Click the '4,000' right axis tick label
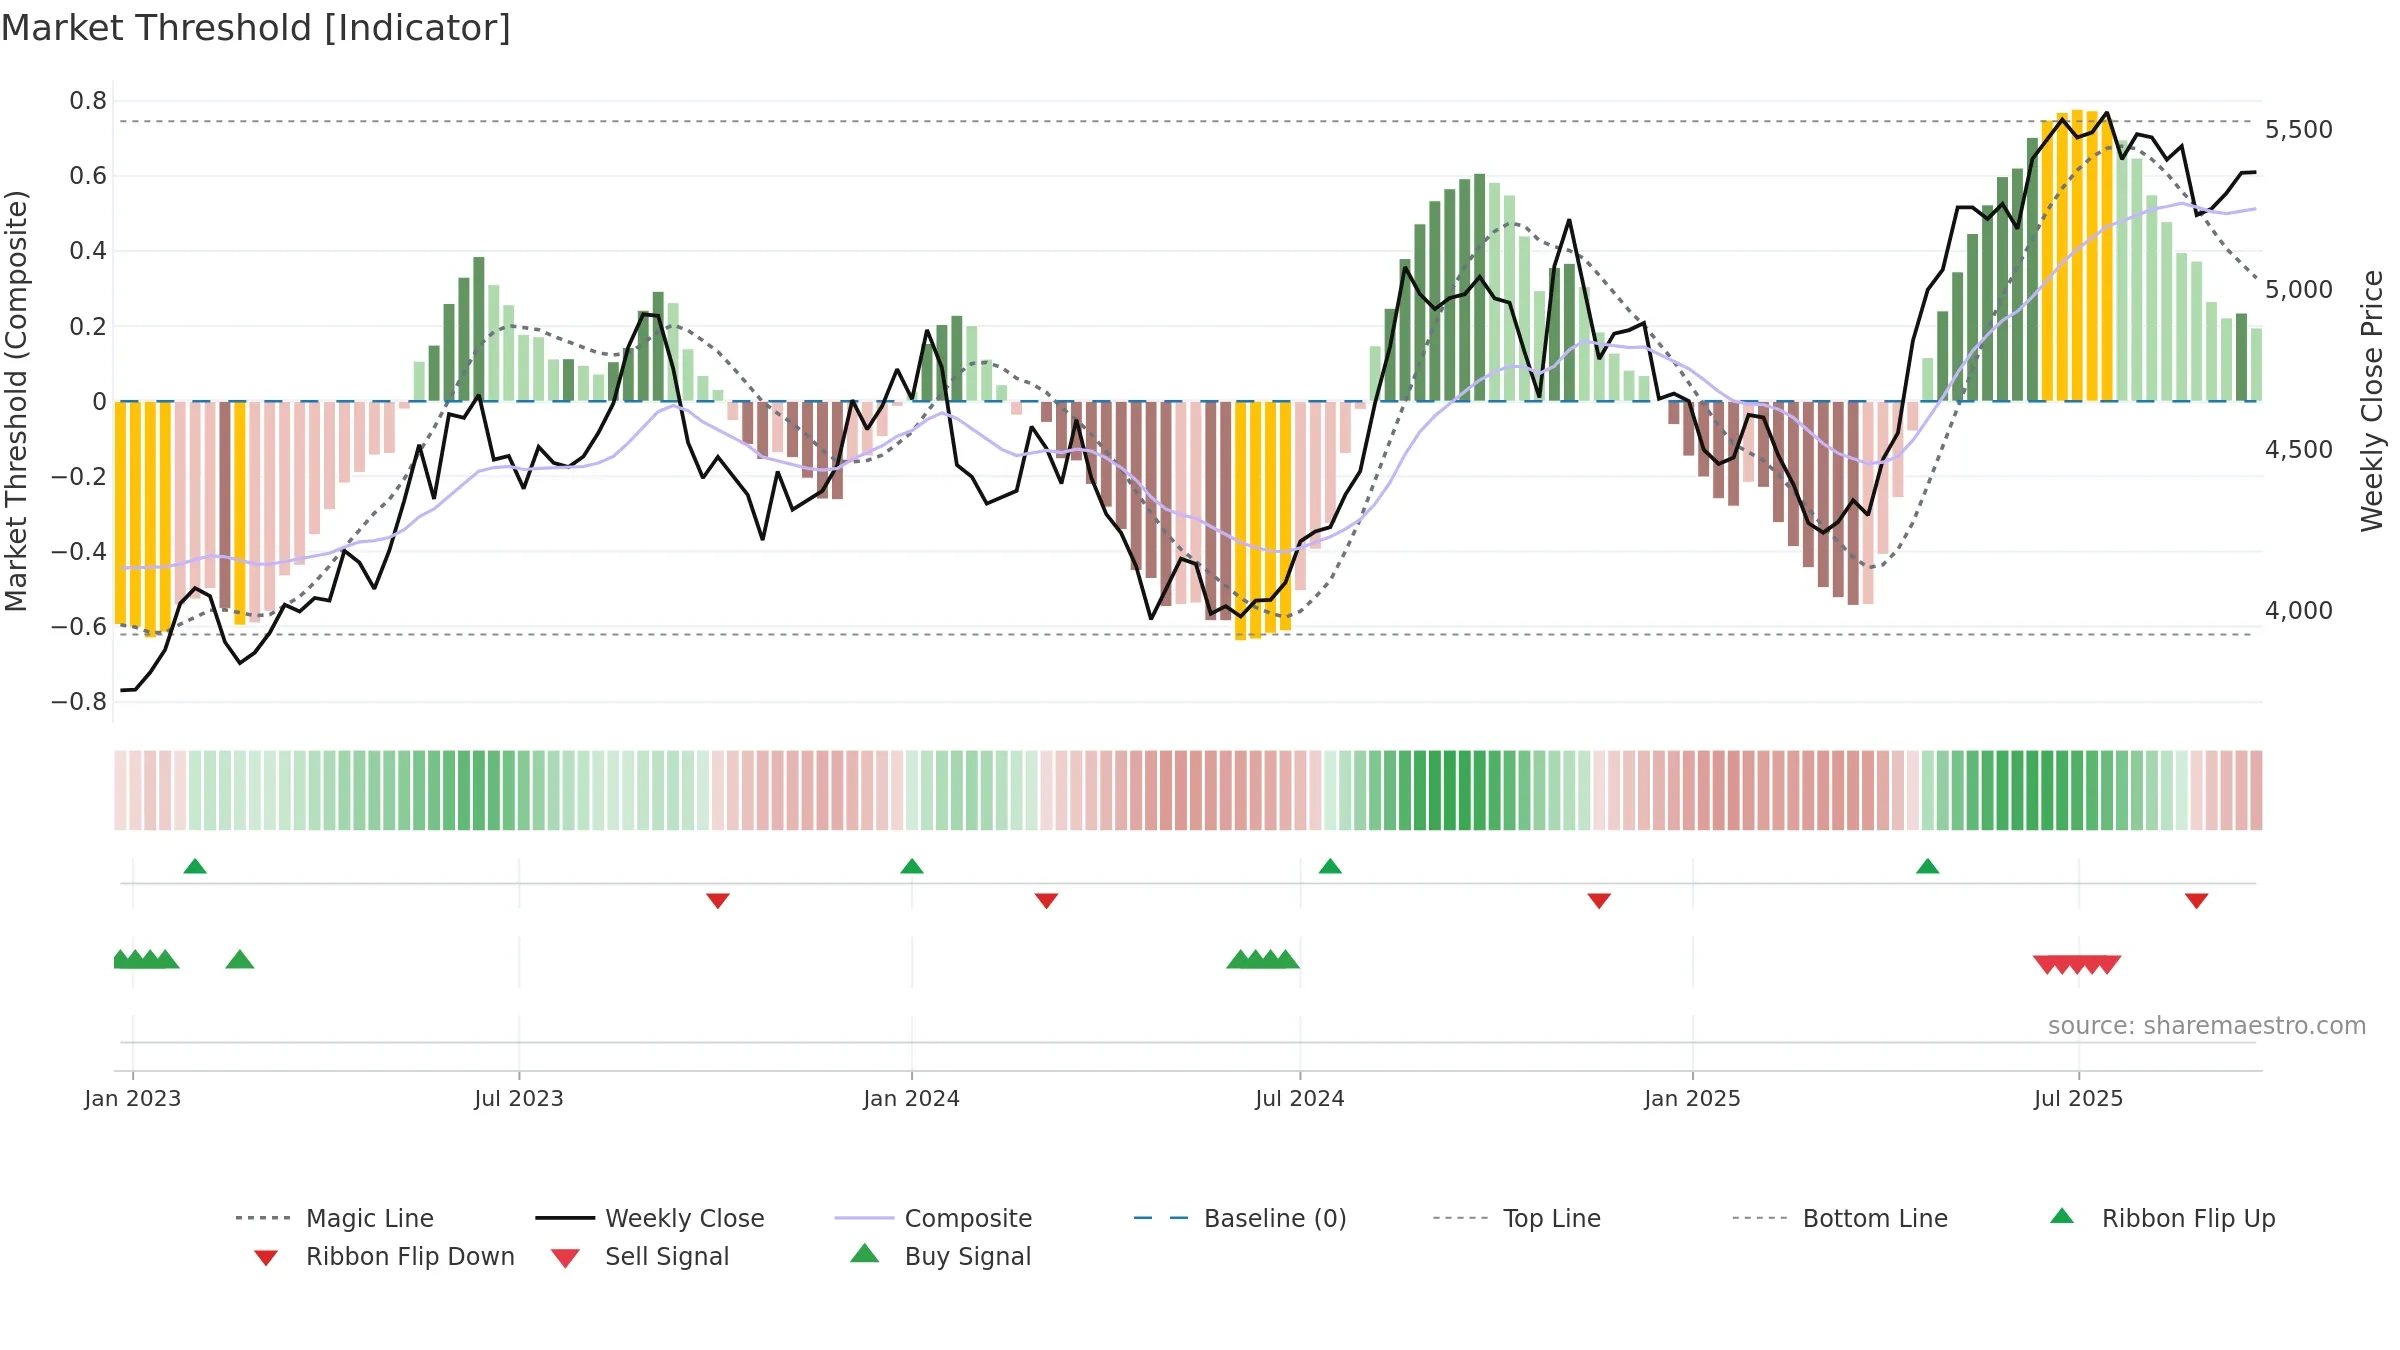 (2299, 611)
